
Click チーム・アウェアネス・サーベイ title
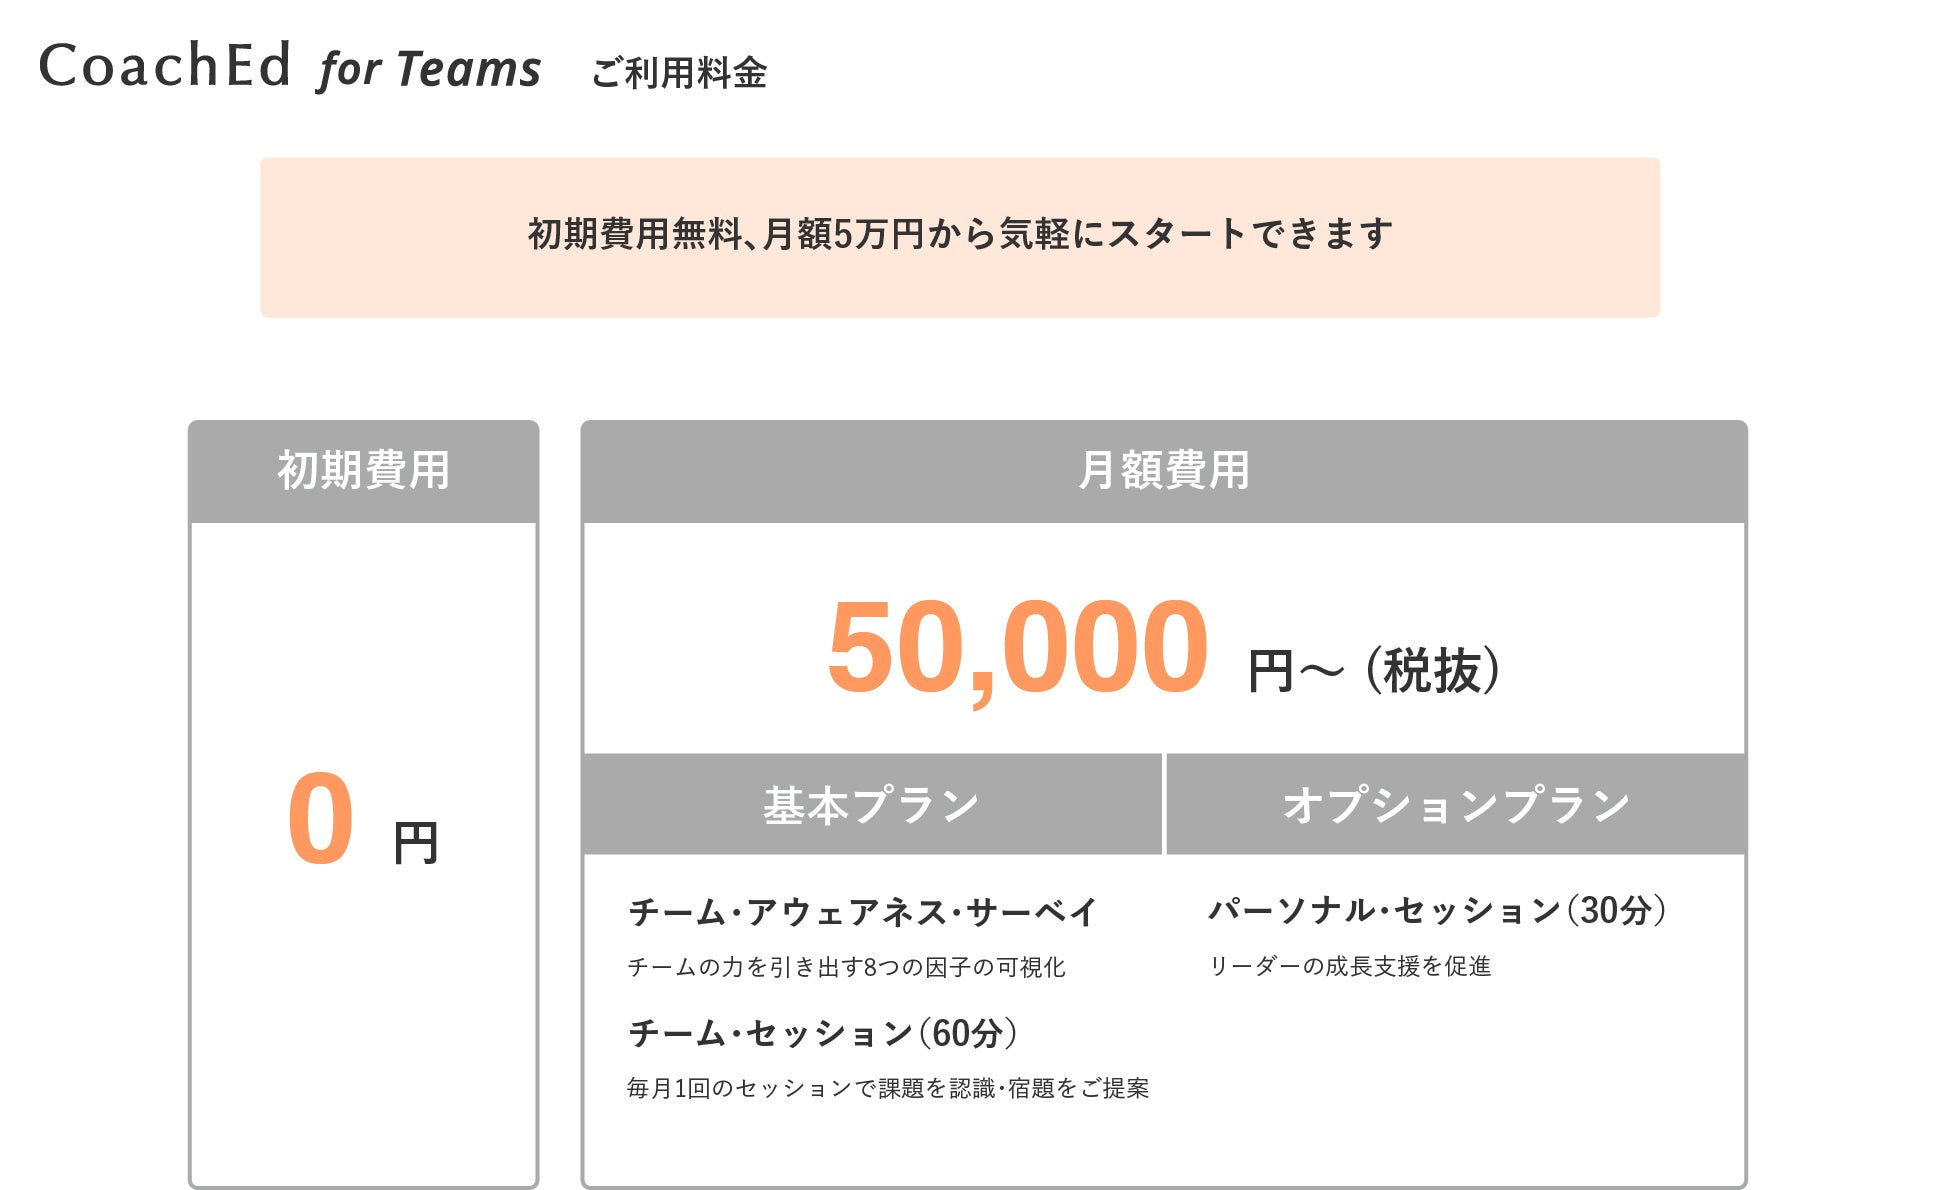tap(862, 912)
